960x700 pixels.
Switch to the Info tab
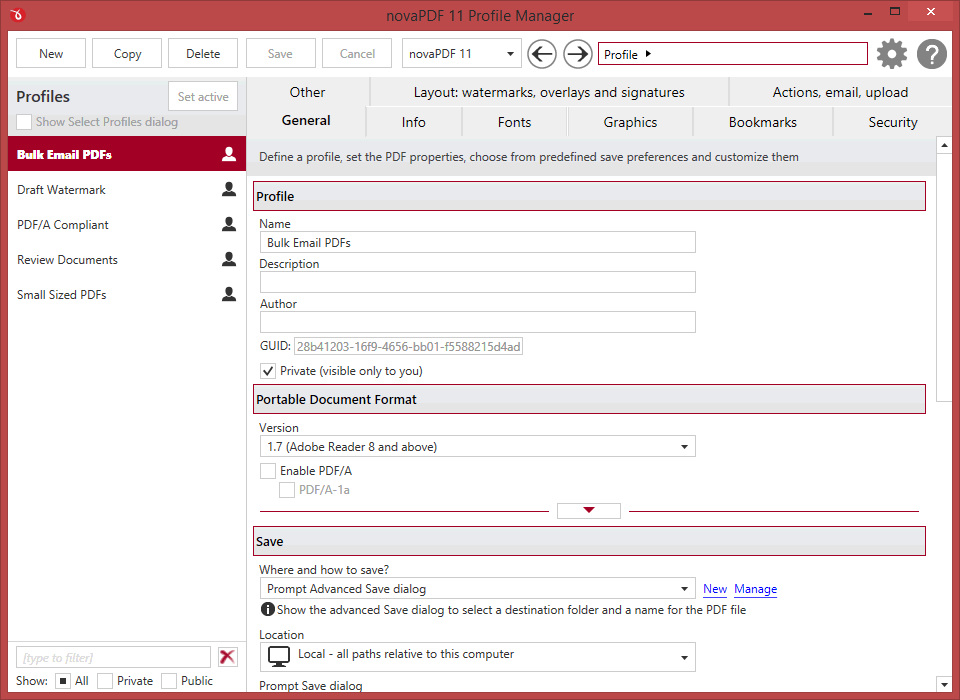click(414, 122)
